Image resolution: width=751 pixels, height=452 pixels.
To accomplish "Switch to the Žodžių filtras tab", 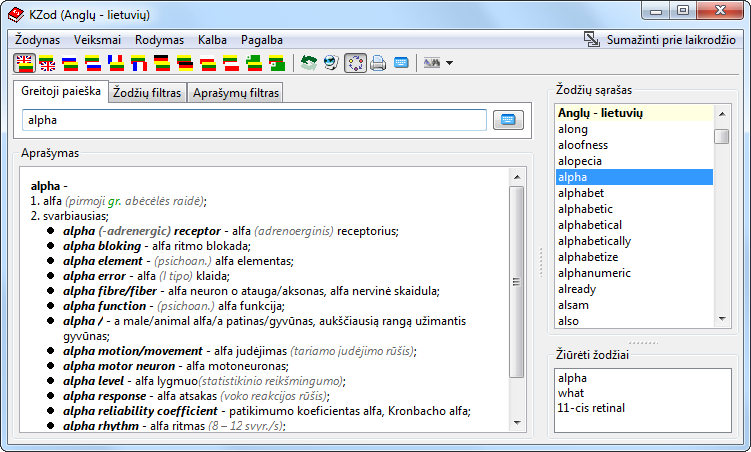I will (x=147, y=92).
